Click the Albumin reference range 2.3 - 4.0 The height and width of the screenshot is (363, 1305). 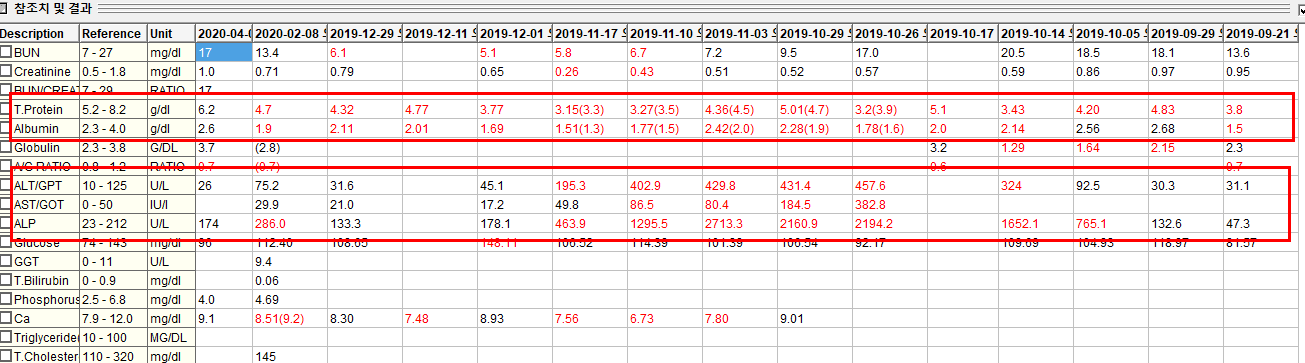click(x=113, y=128)
